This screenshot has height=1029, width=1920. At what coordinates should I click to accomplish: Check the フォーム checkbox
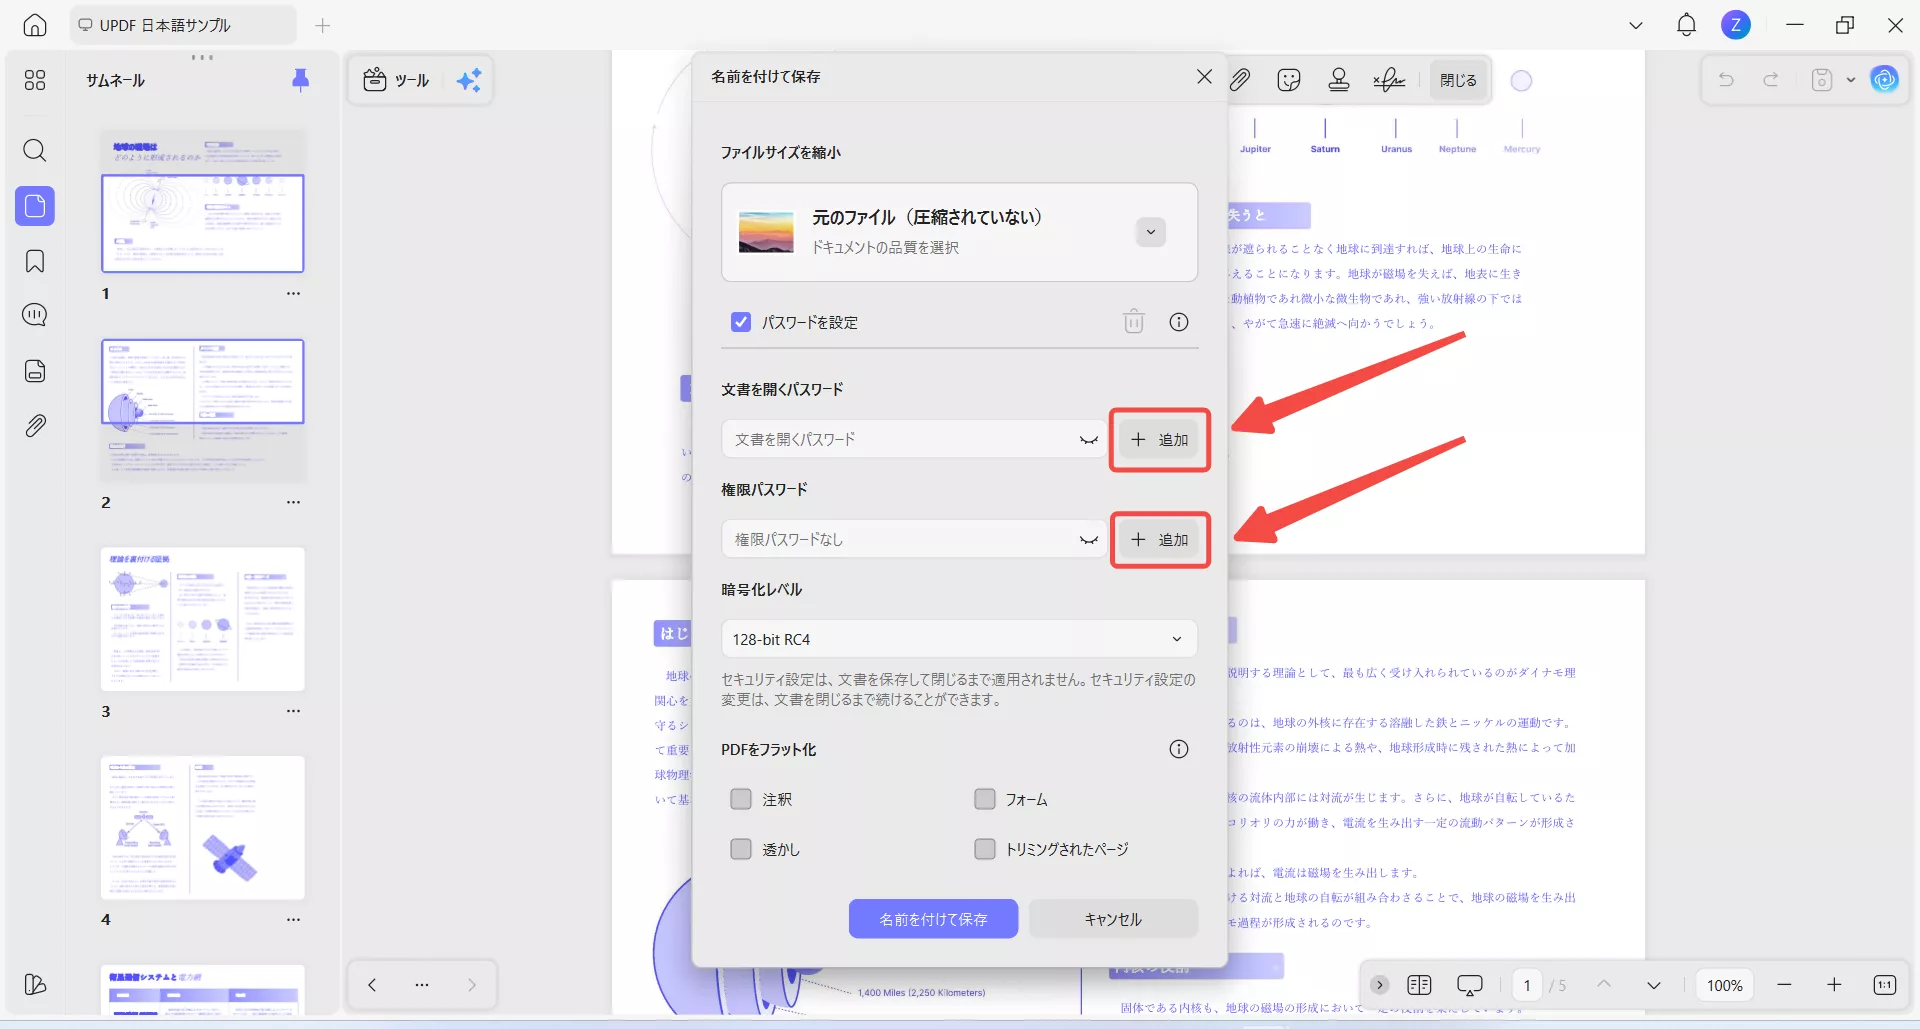point(985,799)
